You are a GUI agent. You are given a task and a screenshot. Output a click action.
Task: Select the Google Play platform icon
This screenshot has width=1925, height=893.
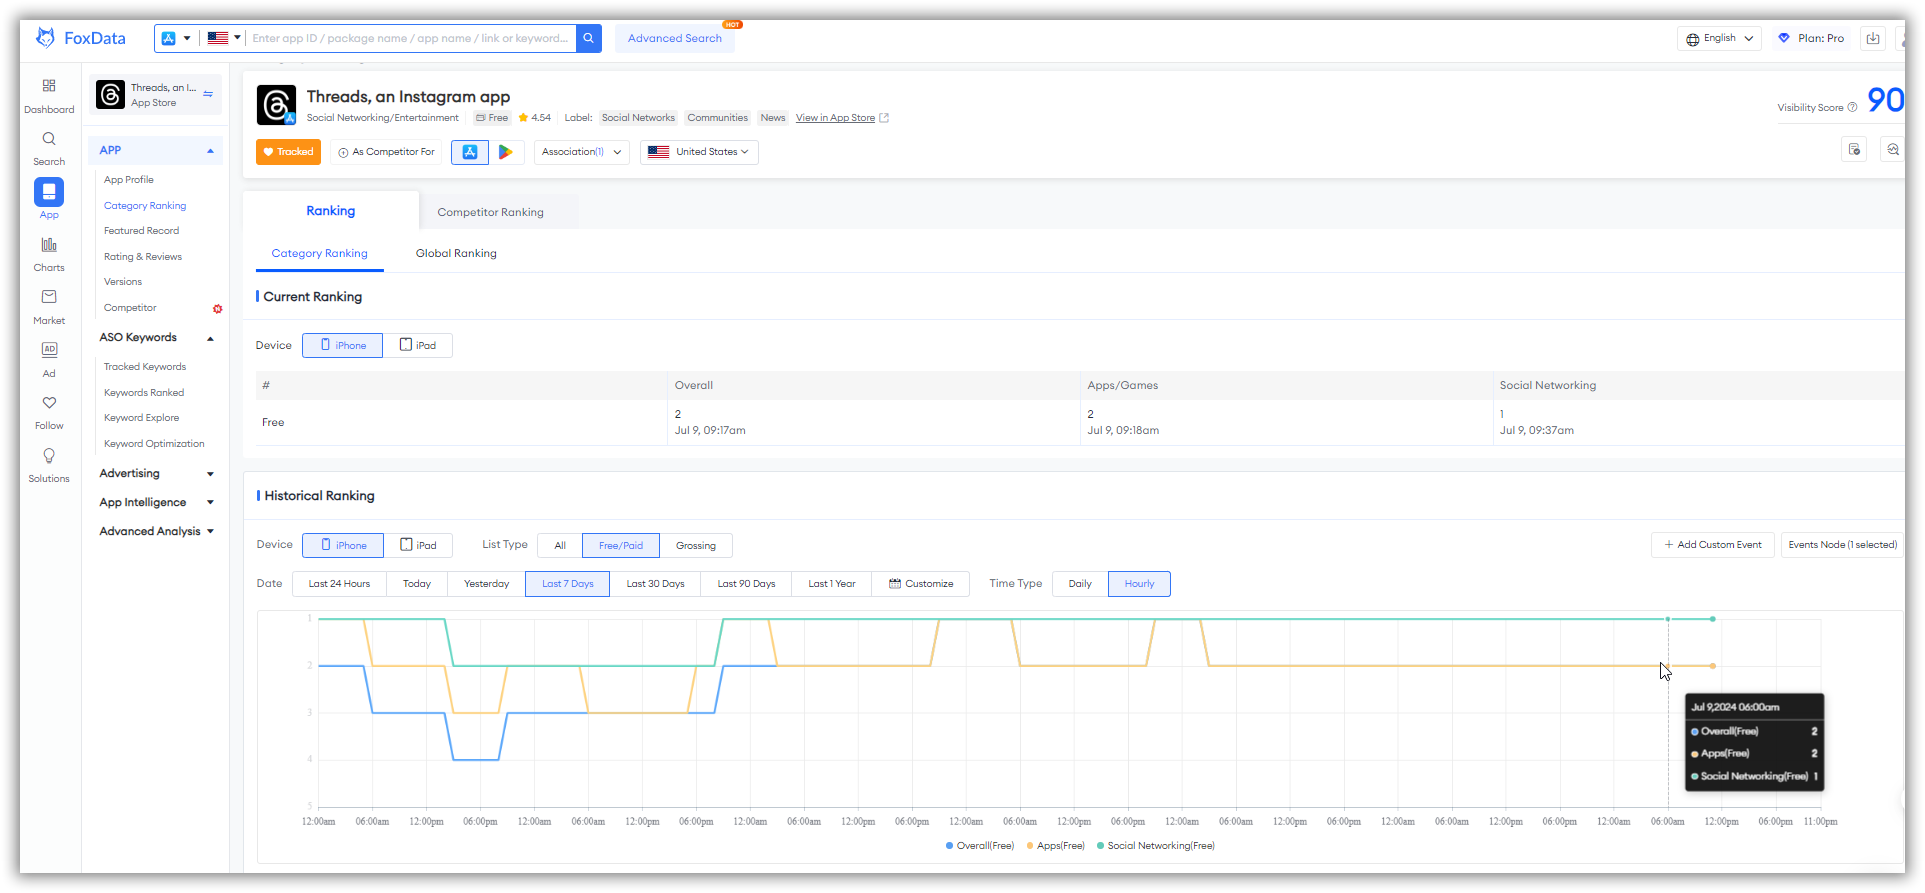[506, 152]
